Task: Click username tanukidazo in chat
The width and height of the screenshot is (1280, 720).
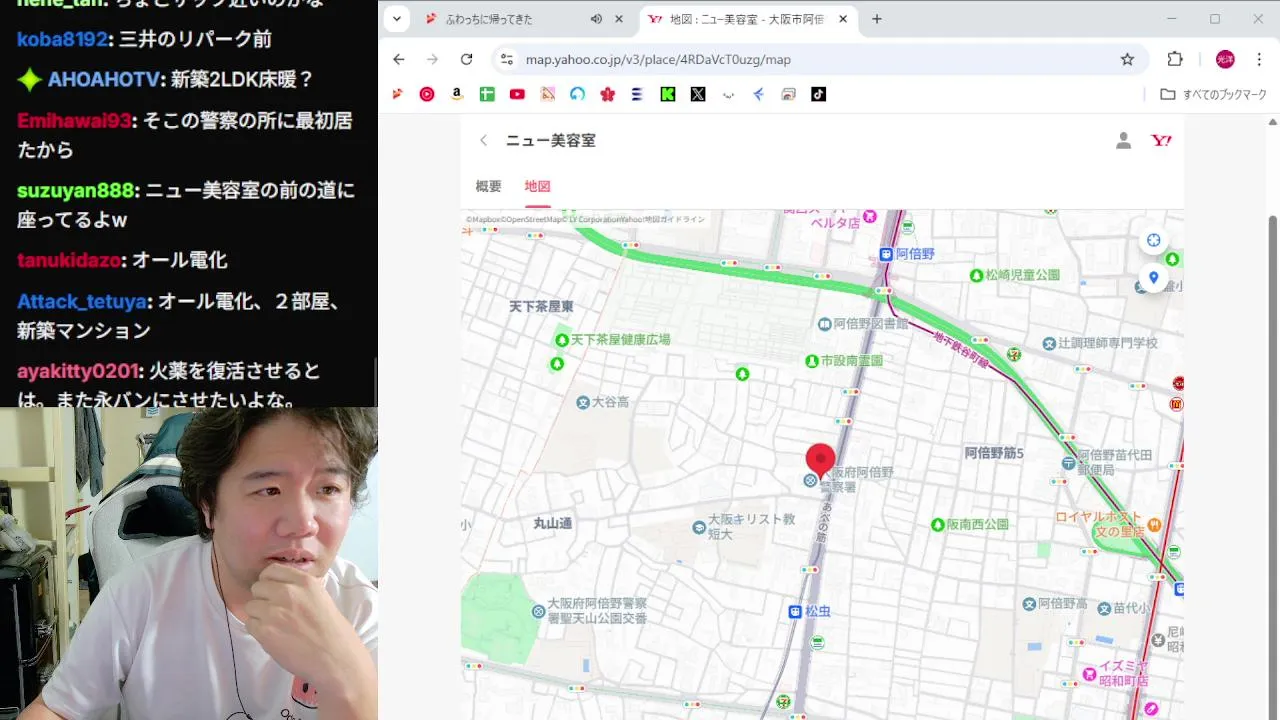Action: coord(69,260)
